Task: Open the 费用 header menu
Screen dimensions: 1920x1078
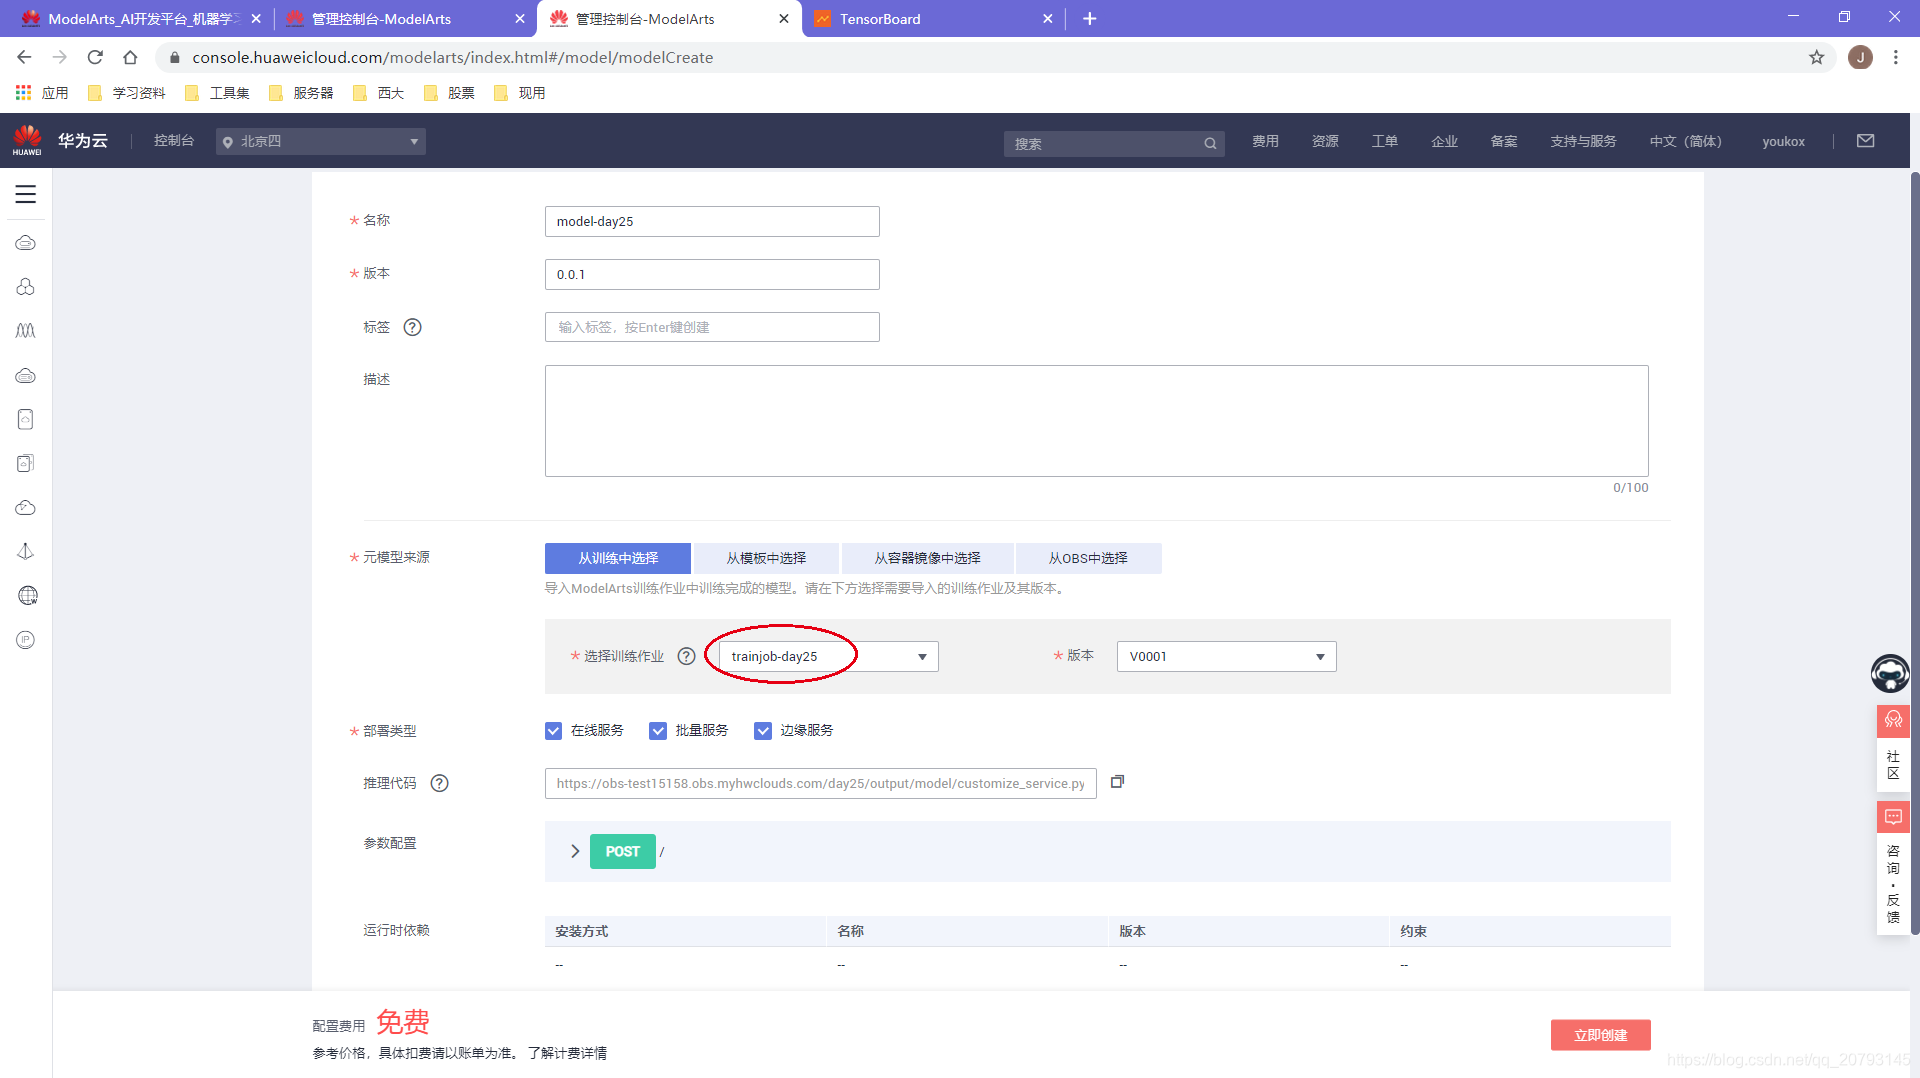Action: (1265, 141)
